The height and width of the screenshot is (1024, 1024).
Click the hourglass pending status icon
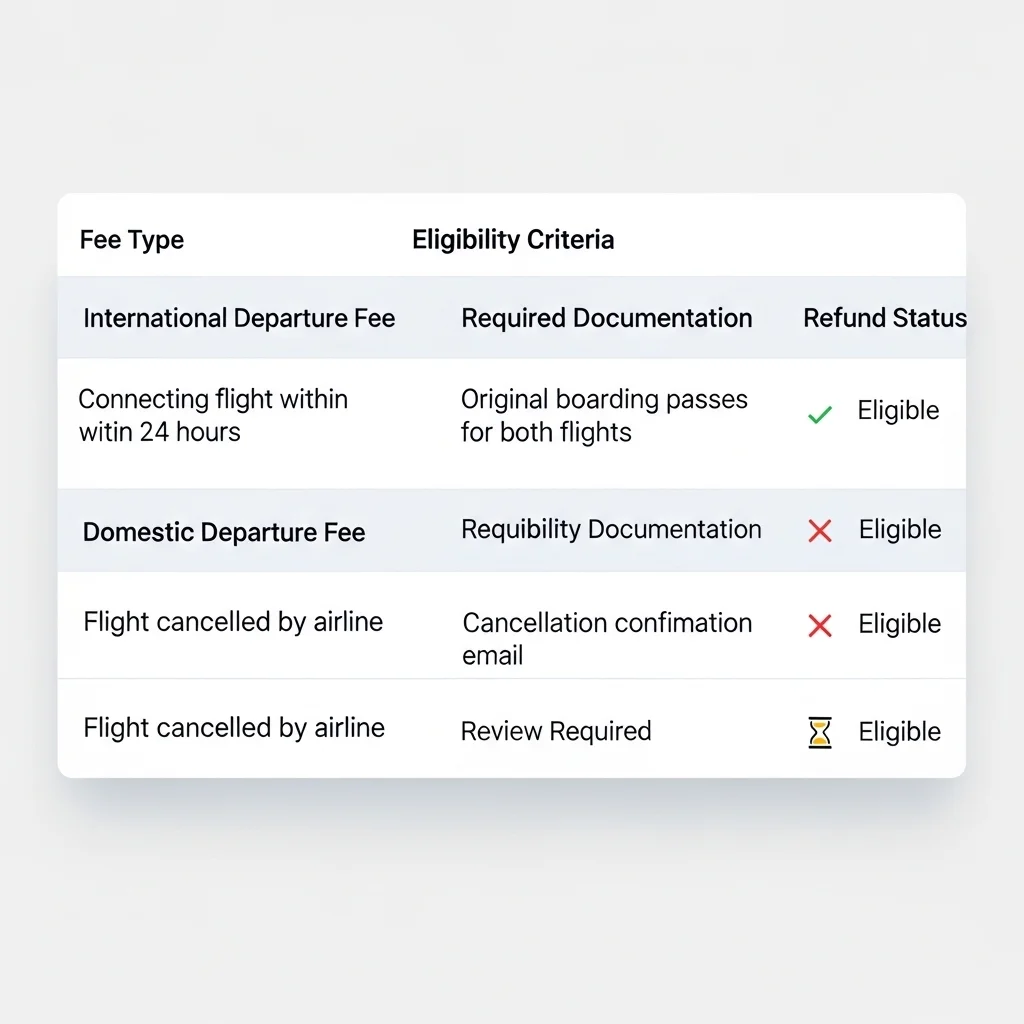coord(820,734)
